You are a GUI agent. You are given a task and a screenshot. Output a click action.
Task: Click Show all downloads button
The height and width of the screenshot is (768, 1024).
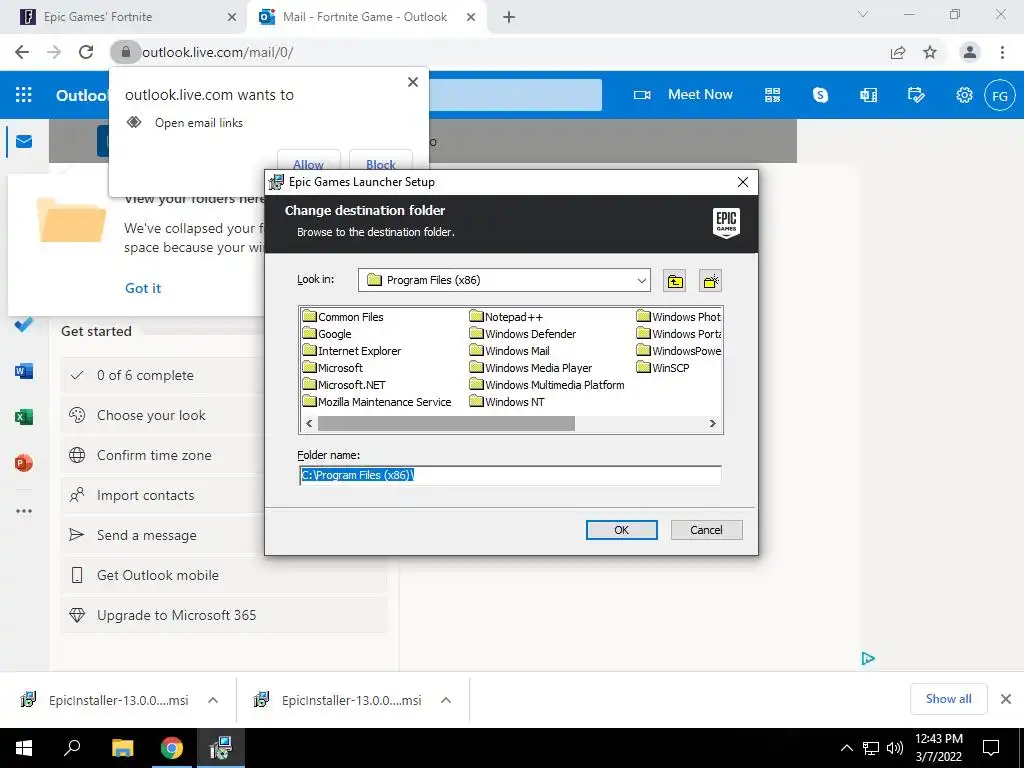point(948,699)
